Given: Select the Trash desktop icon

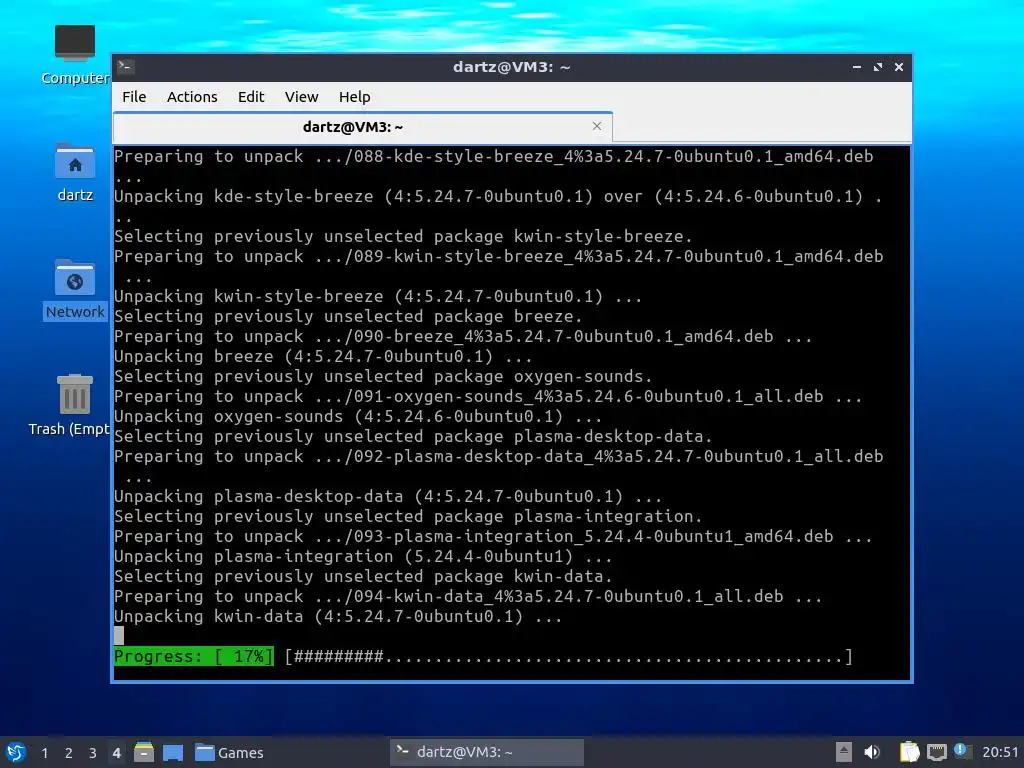Looking at the screenshot, I should (x=69, y=405).
